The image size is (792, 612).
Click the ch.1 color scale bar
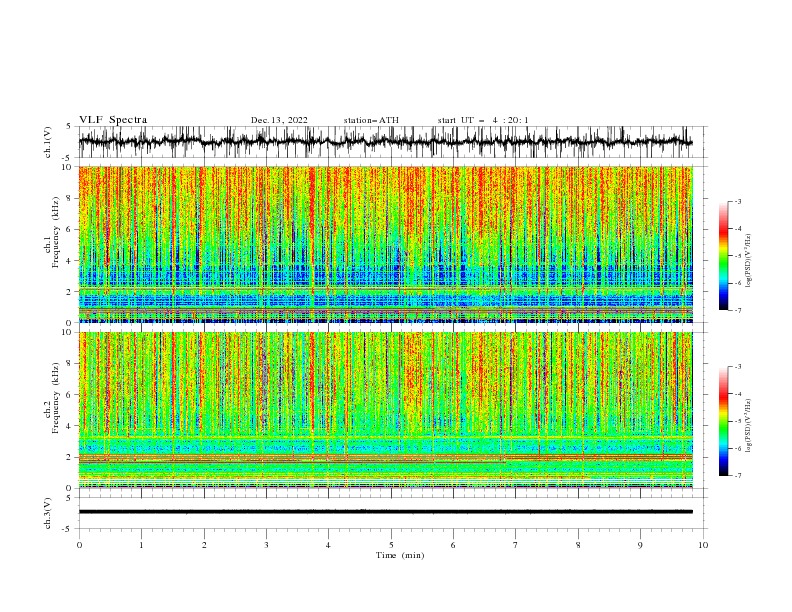pyautogui.click(x=723, y=256)
